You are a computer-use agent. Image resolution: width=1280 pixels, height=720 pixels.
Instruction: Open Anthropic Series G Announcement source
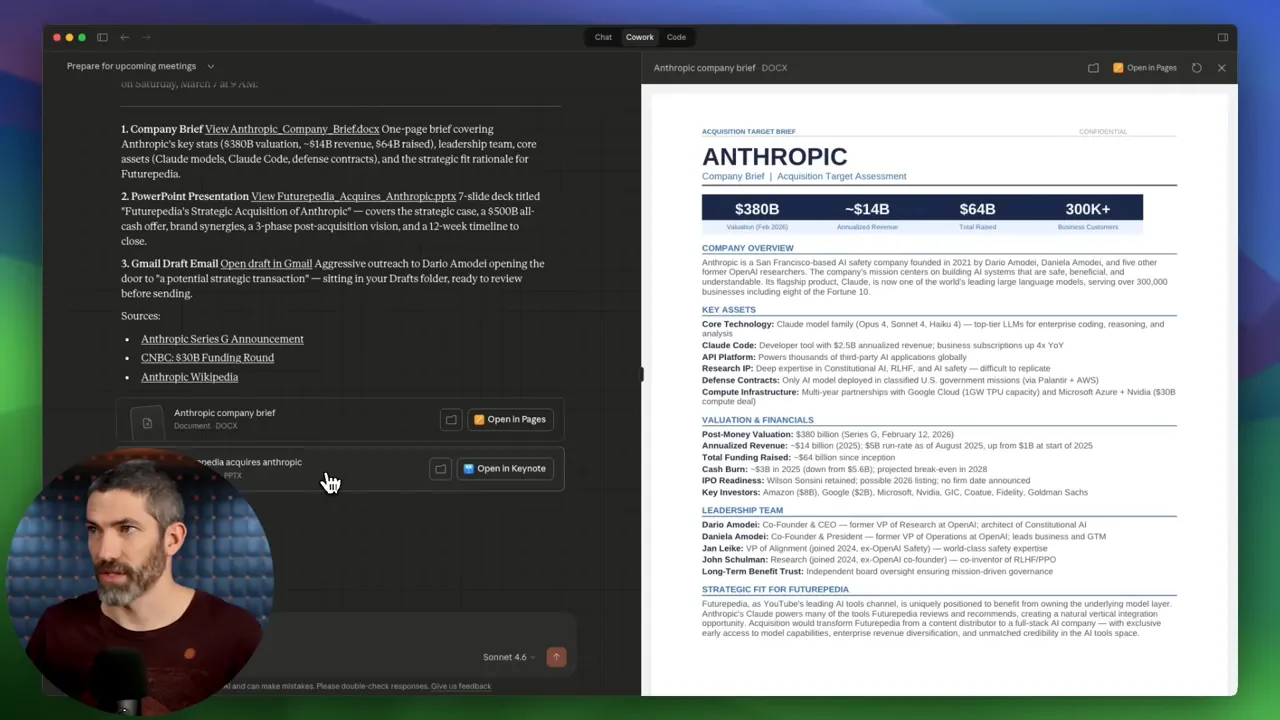click(x=222, y=339)
